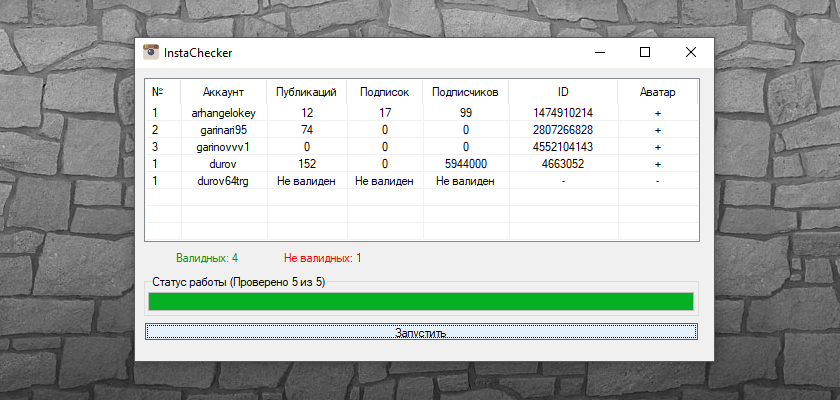Click the ID value 4552104143

coord(563,147)
